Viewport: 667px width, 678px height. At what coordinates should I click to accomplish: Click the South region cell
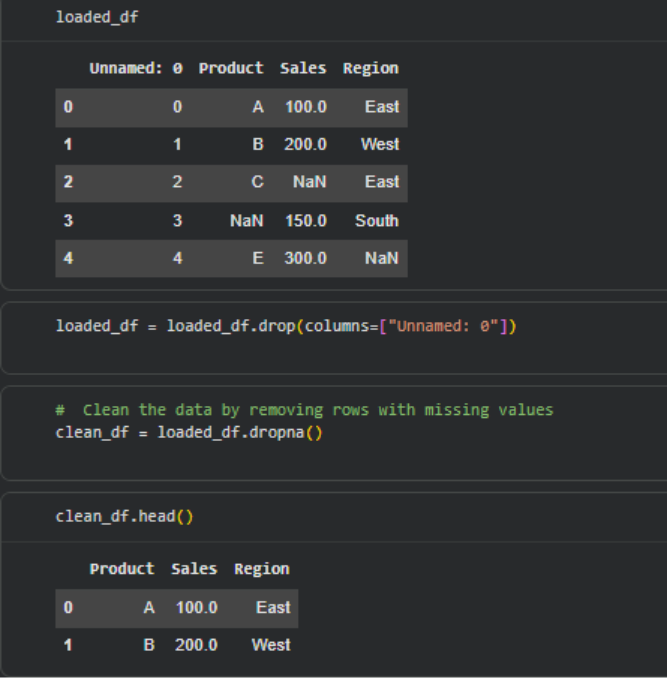pyautogui.click(x=376, y=220)
